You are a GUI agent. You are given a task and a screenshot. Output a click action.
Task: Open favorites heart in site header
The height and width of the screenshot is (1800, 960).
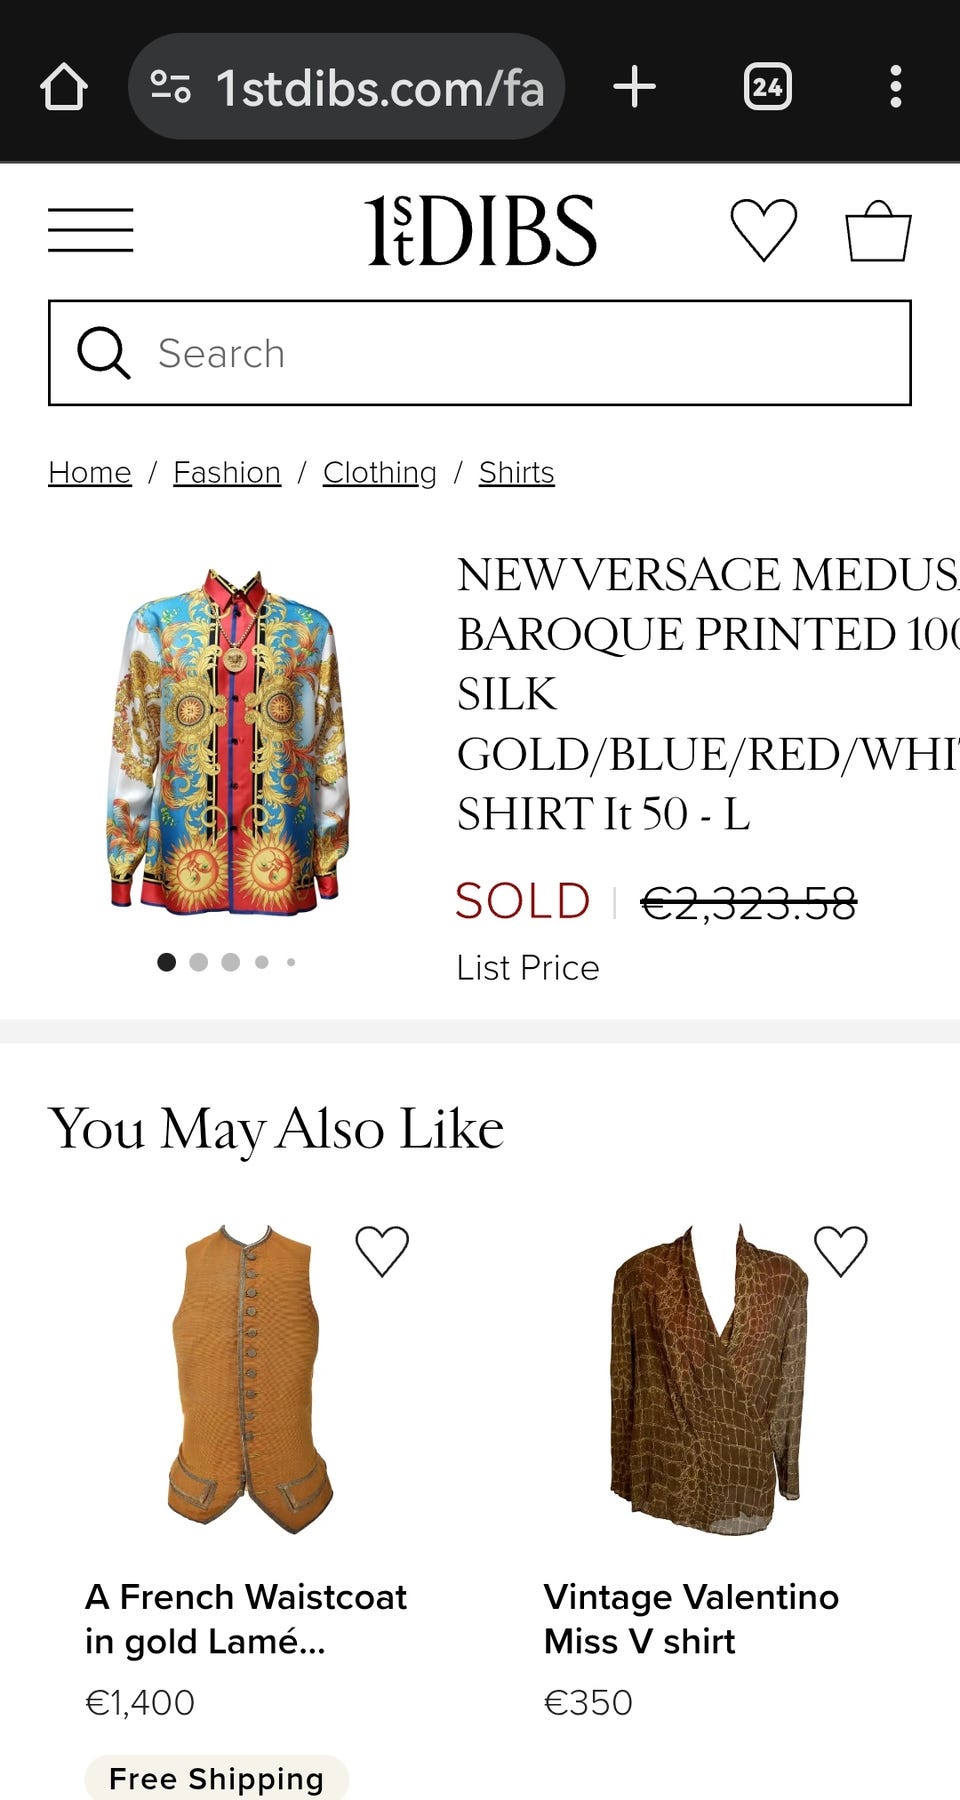(763, 230)
